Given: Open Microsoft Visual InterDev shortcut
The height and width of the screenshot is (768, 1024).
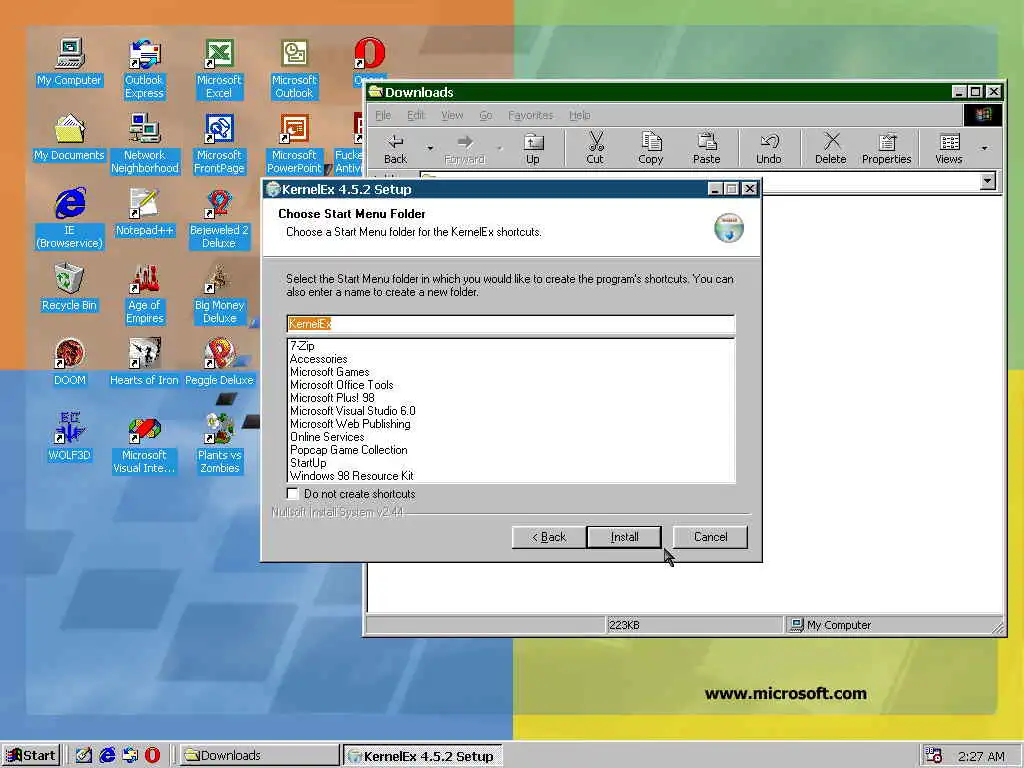Looking at the screenshot, I should (x=144, y=444).
